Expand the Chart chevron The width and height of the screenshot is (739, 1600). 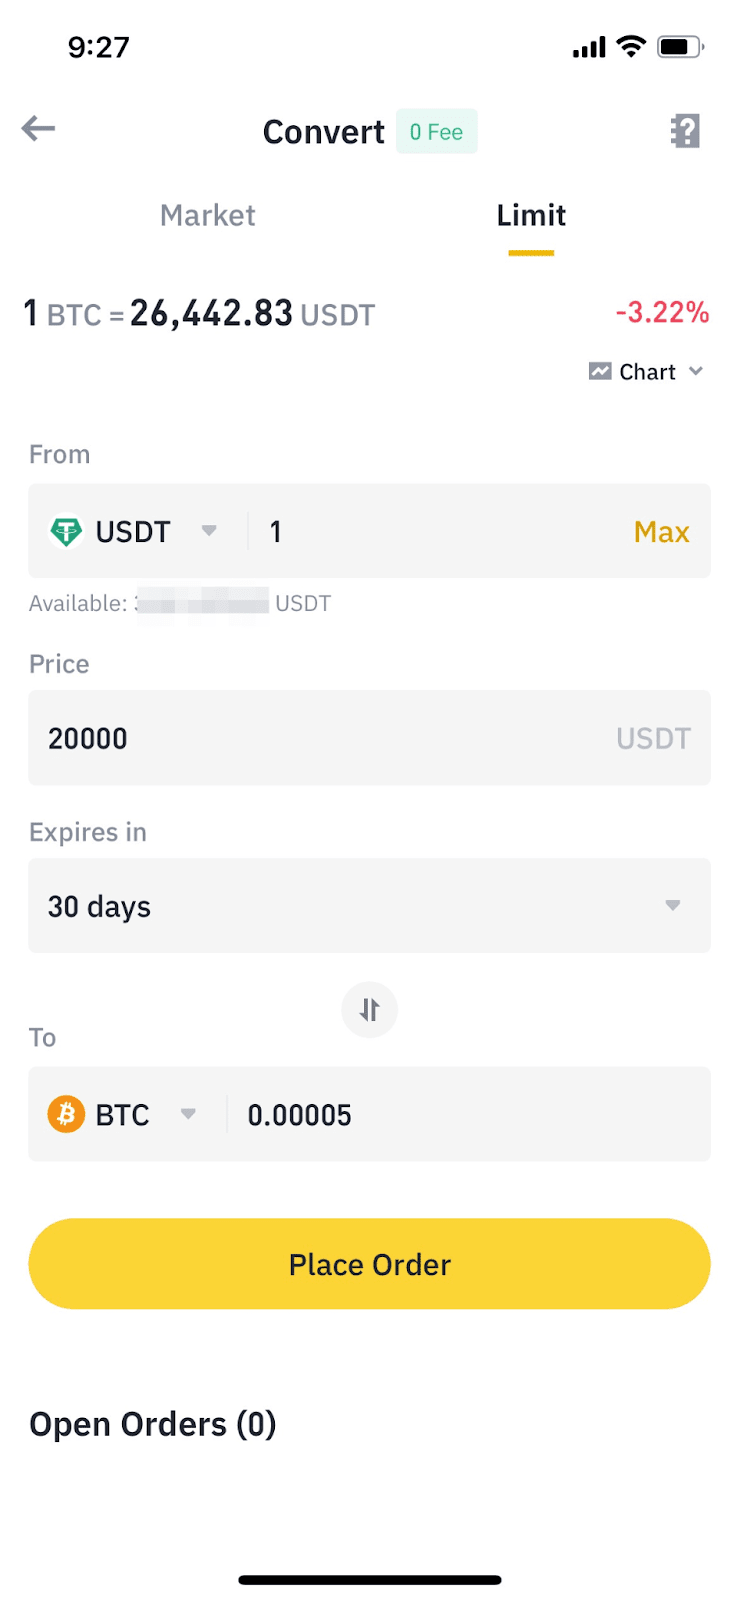tap(696, 371)
